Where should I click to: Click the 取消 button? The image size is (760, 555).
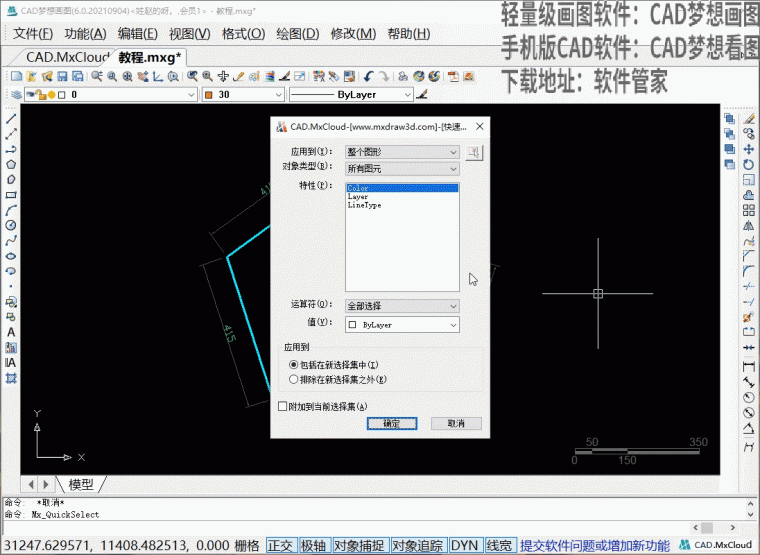tap(456, 423)
